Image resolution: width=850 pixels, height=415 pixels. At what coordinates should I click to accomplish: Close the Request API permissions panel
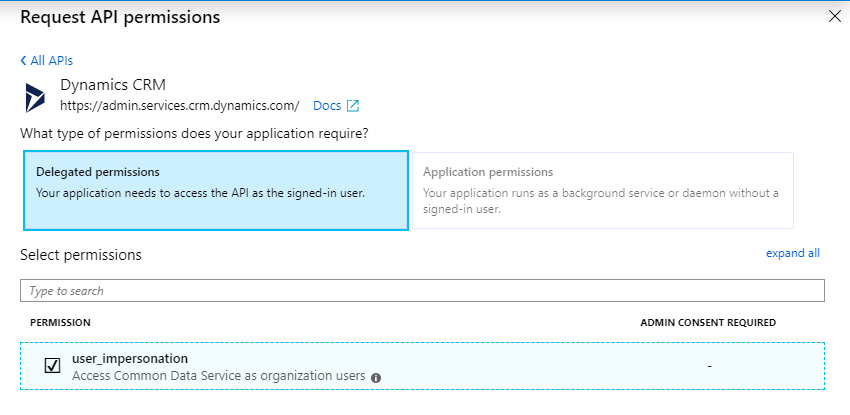(835, 17)
